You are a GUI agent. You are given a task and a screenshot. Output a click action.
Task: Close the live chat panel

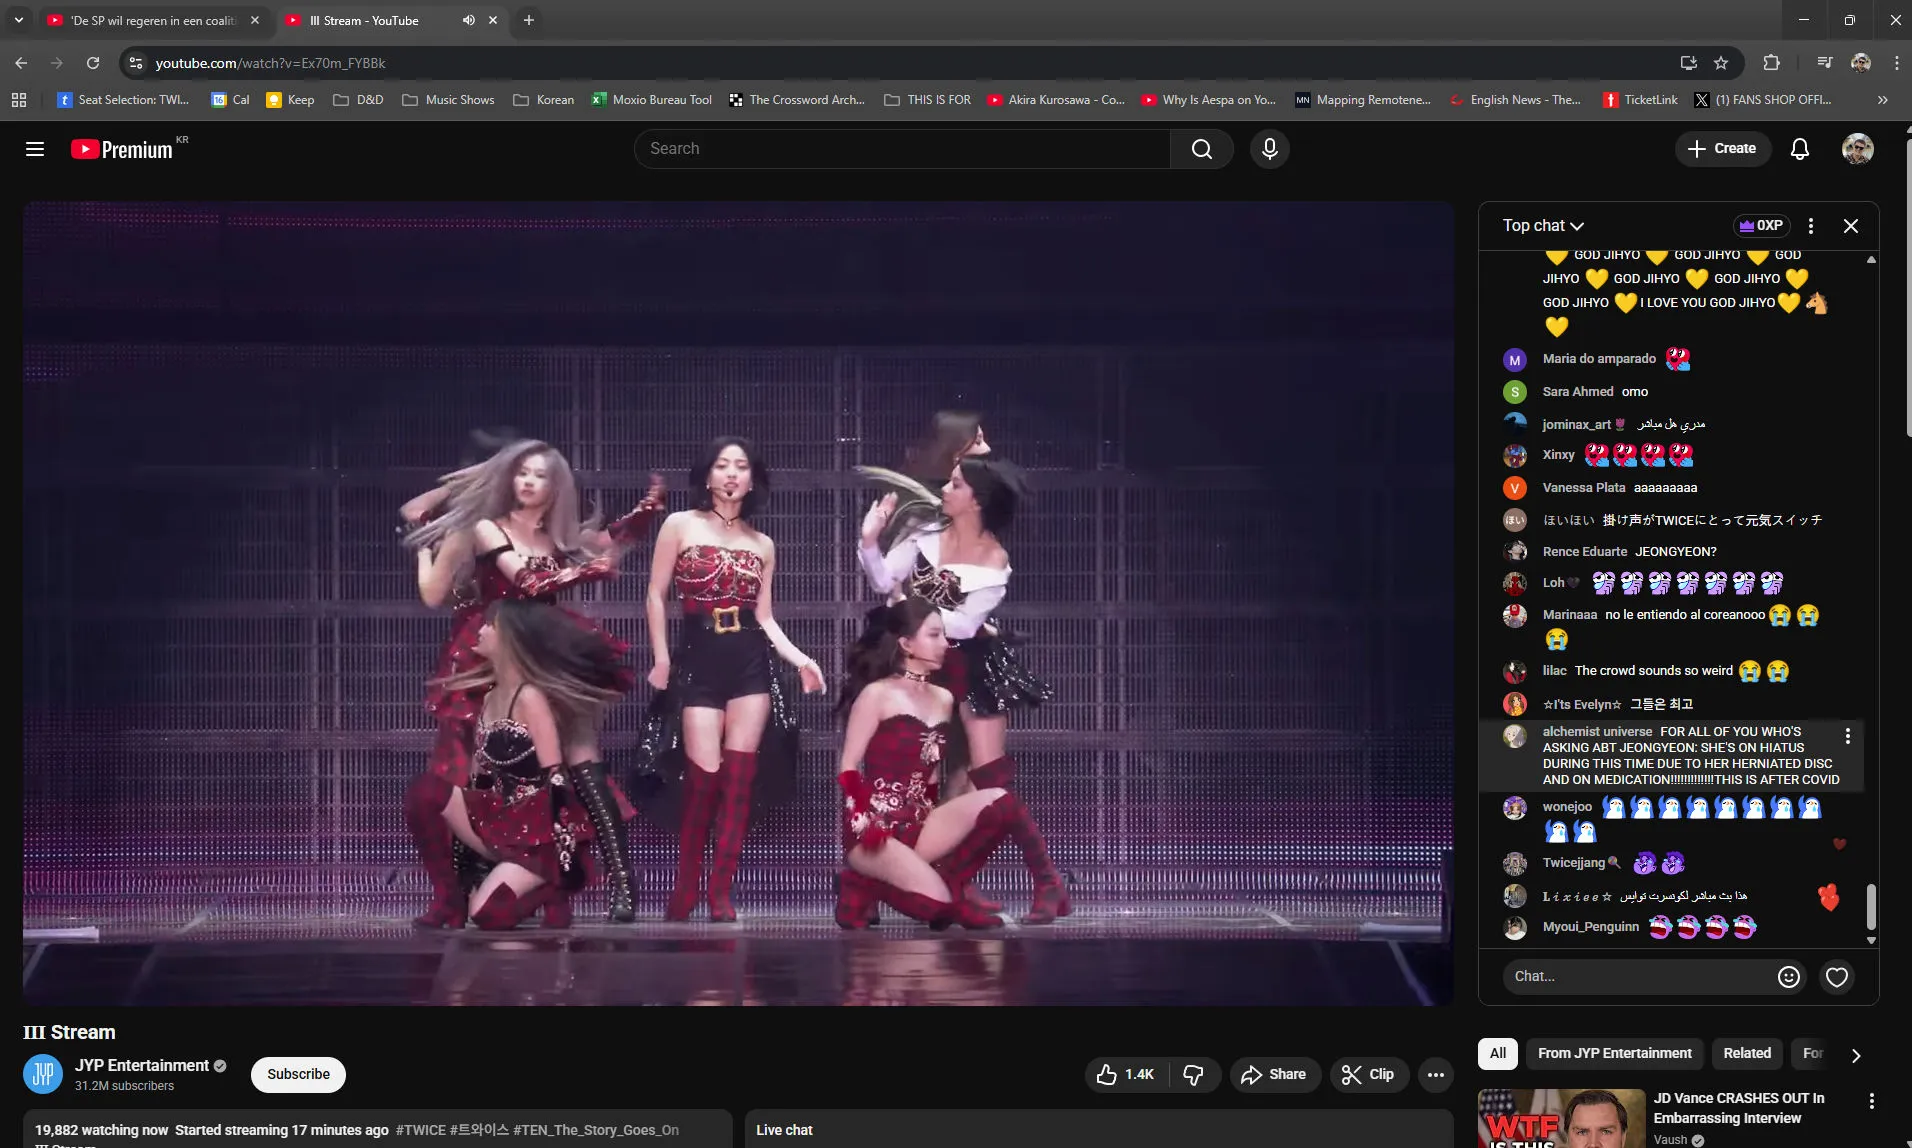[x=1851, y=226]
